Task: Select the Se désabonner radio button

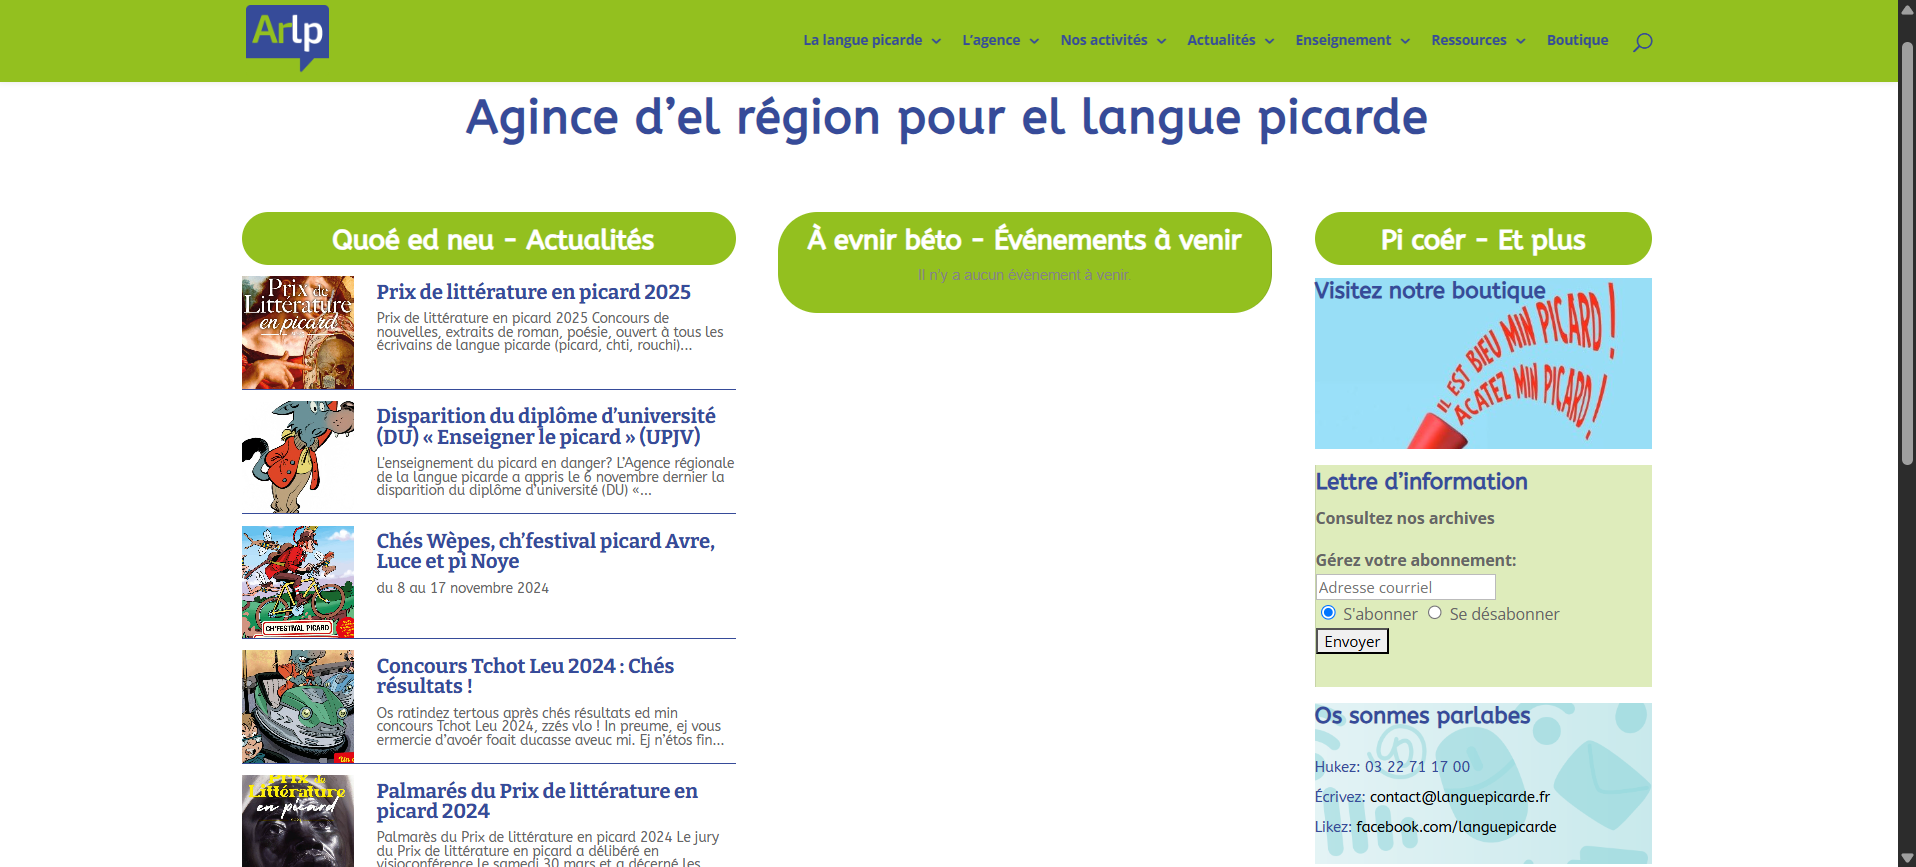Action: click(x=1435, y=613)
